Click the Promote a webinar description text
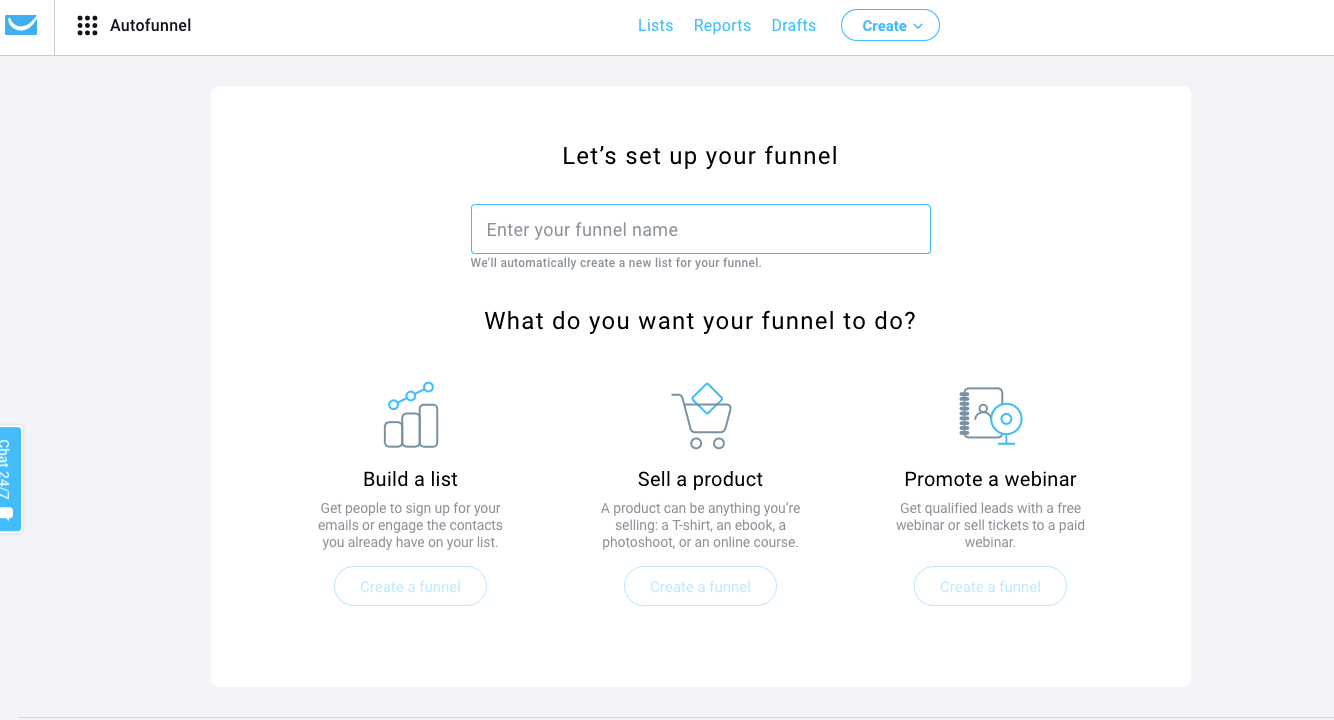This screenshot has width=1334, height=720. (990, 525)
